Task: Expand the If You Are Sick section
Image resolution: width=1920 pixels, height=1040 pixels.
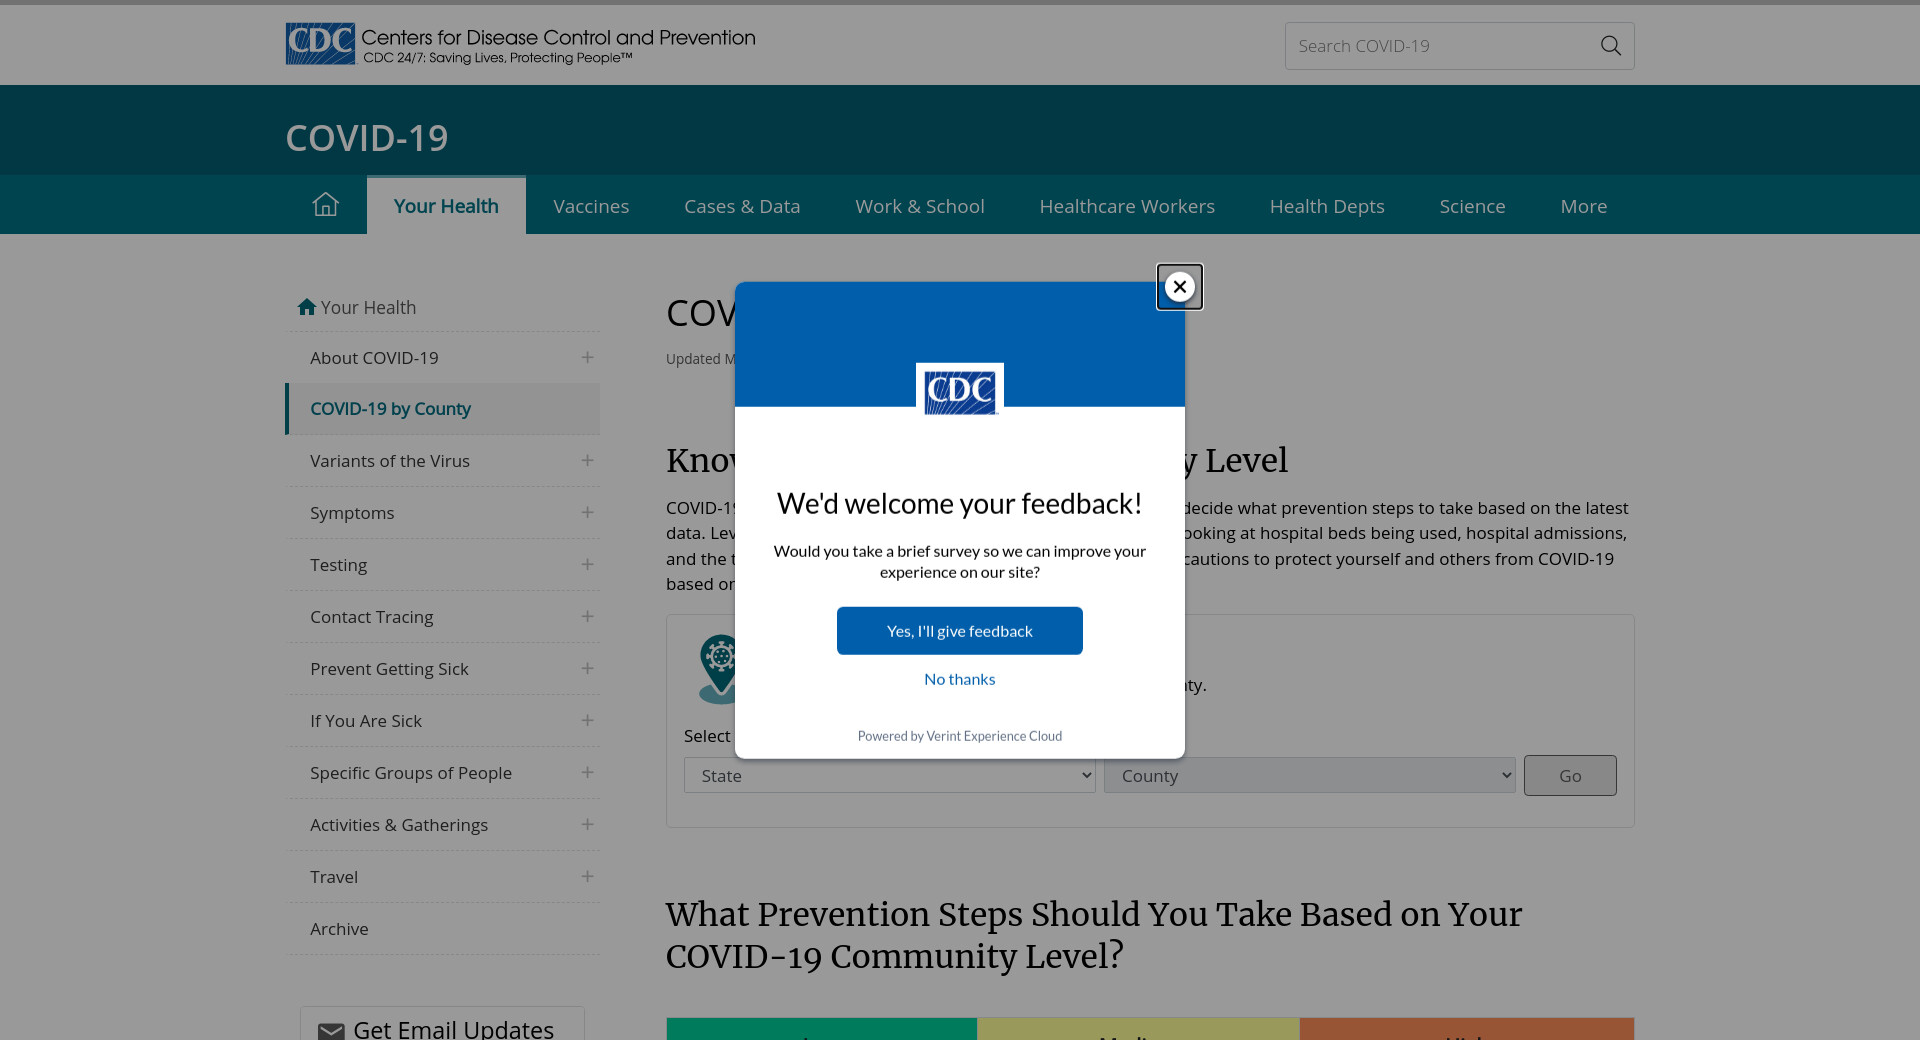Action: pyautogui.click(x=587, y=721)
